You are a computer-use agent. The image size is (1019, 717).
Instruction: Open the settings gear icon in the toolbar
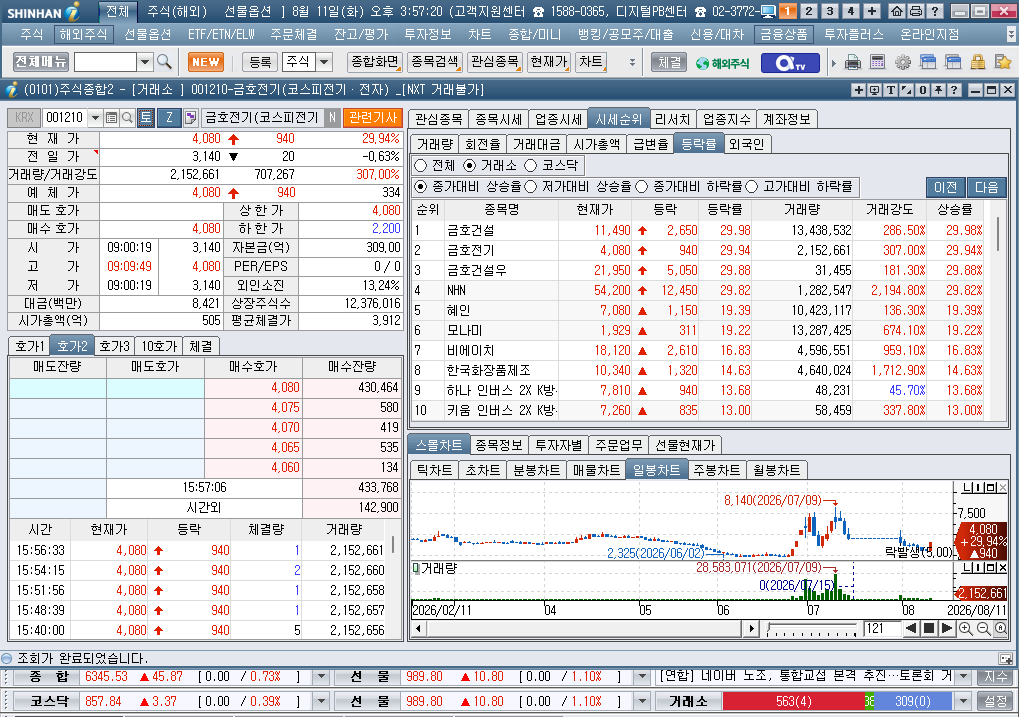[x=903, y=62]
